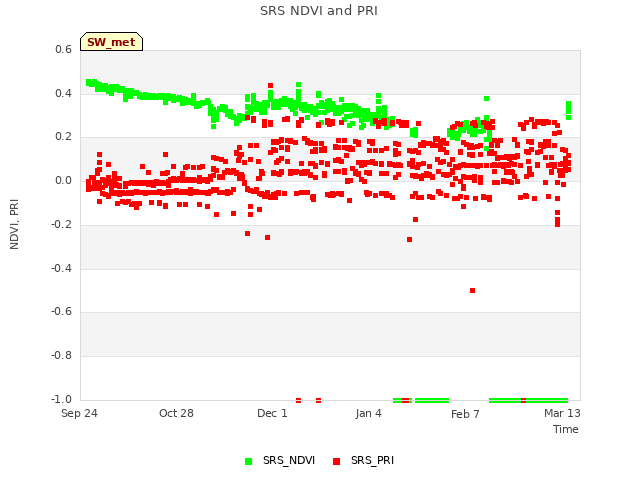
Task: Click the Oct 28 axis tick label
Action: pos(176,413)
